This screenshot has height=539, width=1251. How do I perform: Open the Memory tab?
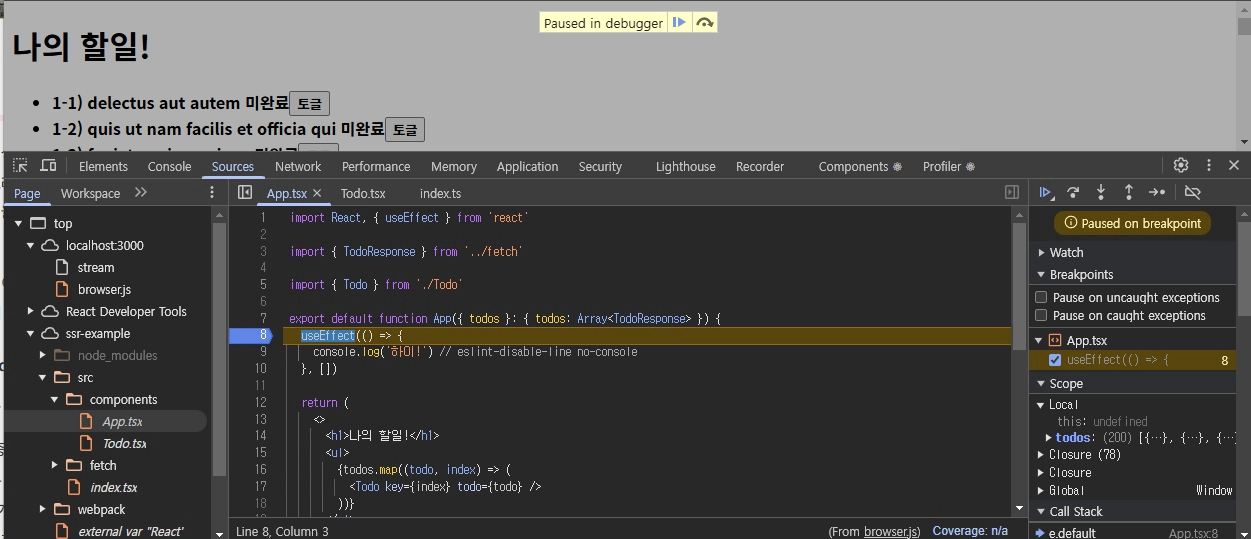[x=454, y=166]
